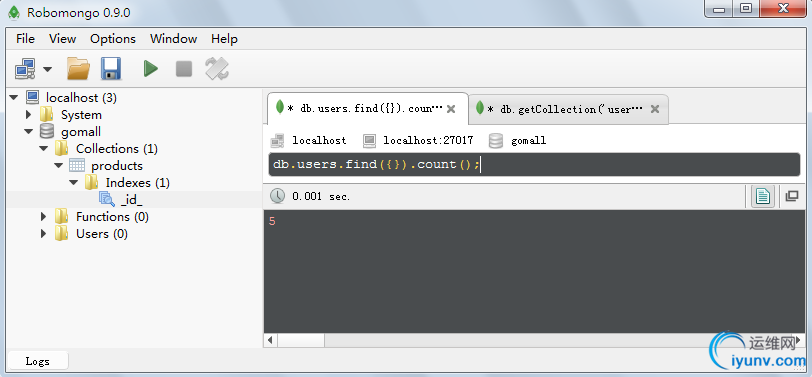Collapse the localhost (3) server node
Image resolution: width=812 pixels, height=377 pixels.
click(x=14, y=97)
